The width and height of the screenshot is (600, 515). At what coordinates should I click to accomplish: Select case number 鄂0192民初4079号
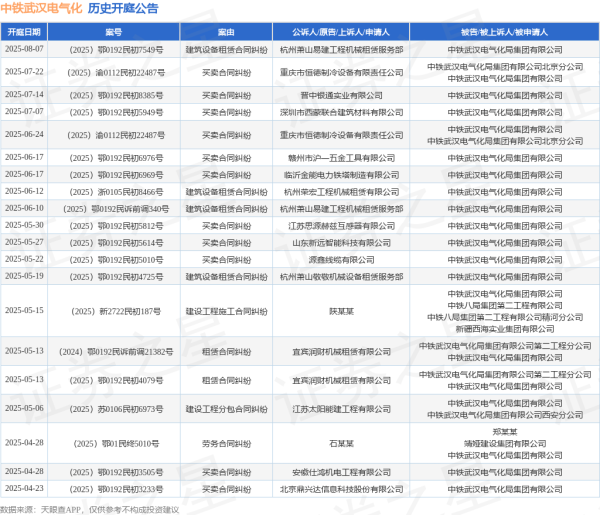tap(116, 381)
